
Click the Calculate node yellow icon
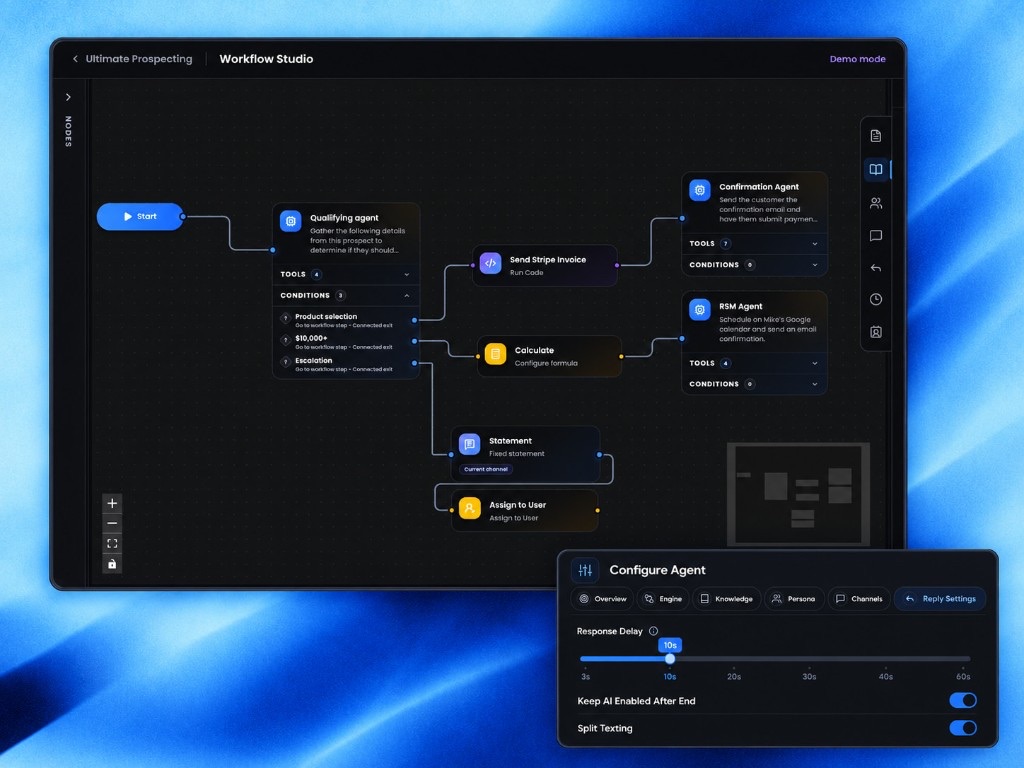tap(495, 353)
